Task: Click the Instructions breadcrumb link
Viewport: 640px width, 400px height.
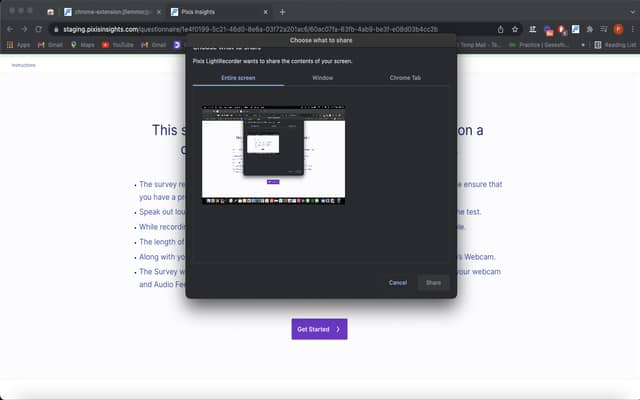Action: click(x=23, y=65)
